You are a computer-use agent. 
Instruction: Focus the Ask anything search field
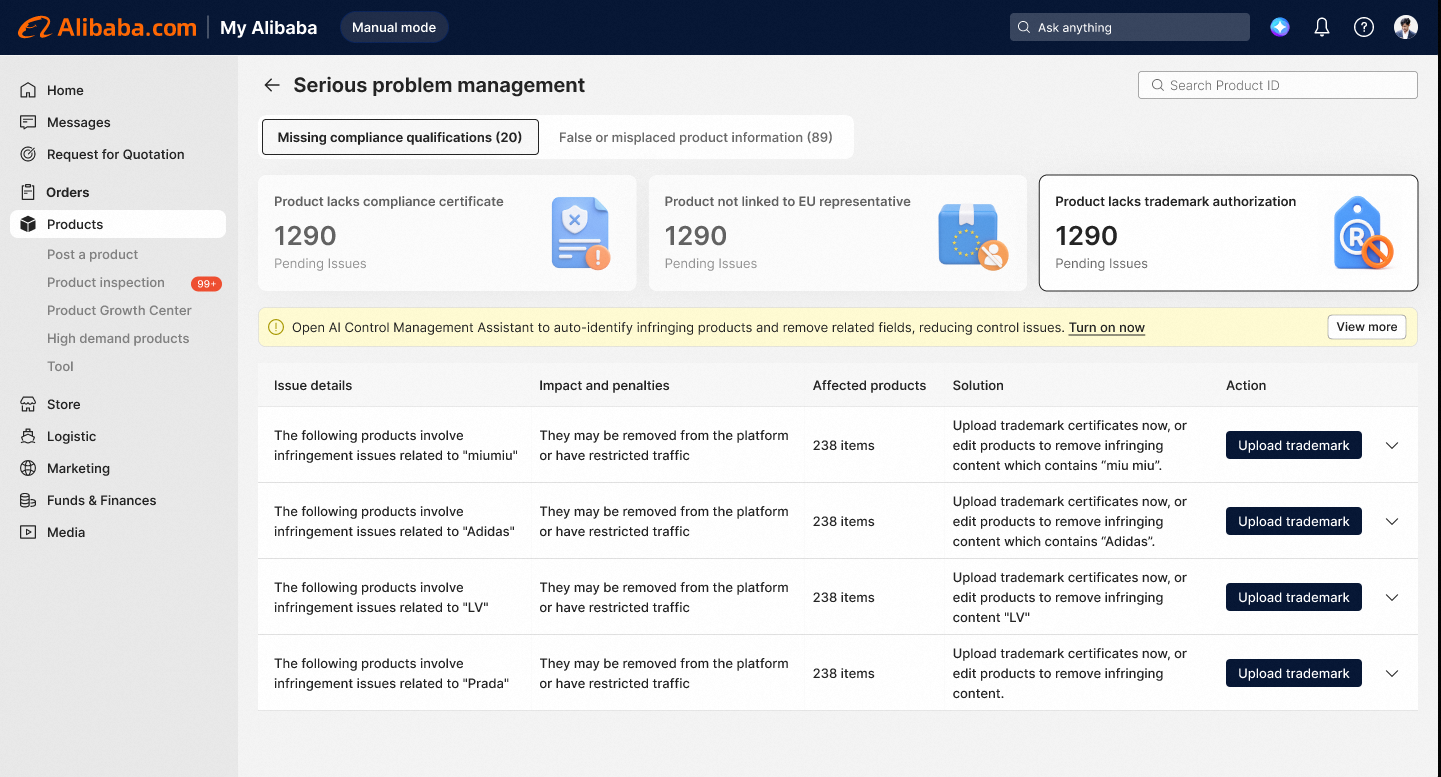1130,27
